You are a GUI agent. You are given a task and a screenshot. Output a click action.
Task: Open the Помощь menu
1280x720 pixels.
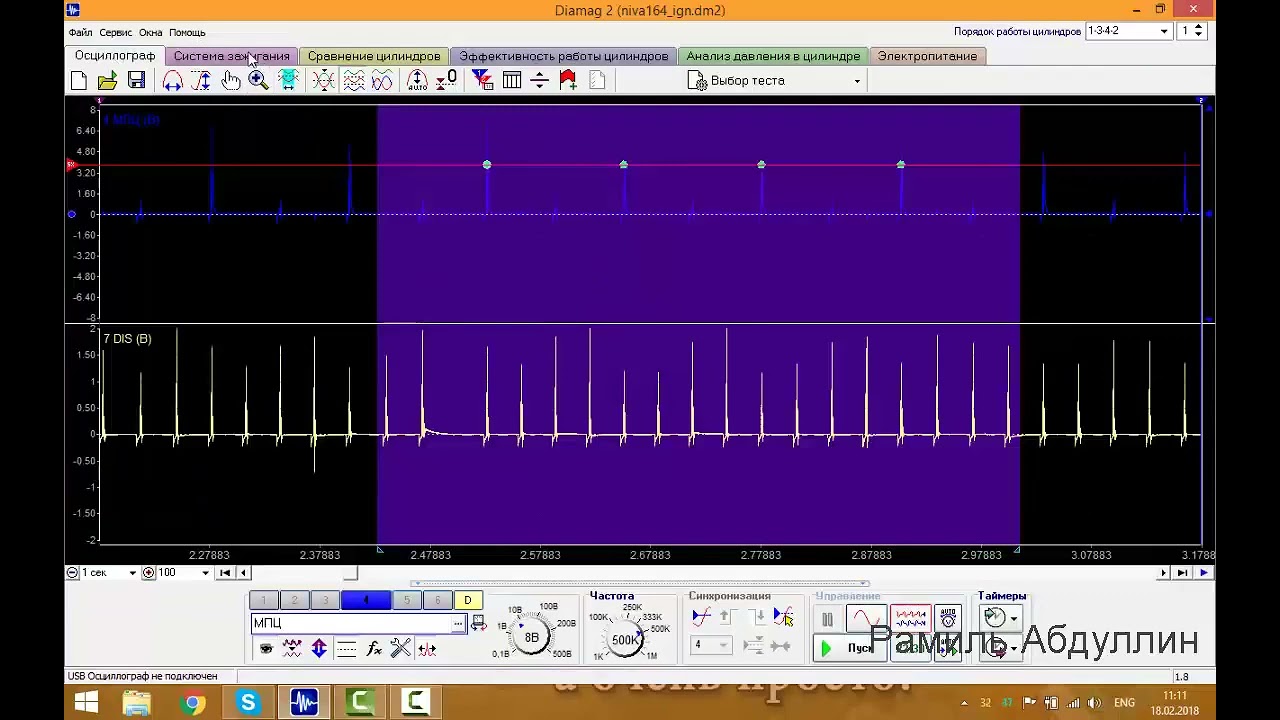pyautogui.click(x=187, y=32)
